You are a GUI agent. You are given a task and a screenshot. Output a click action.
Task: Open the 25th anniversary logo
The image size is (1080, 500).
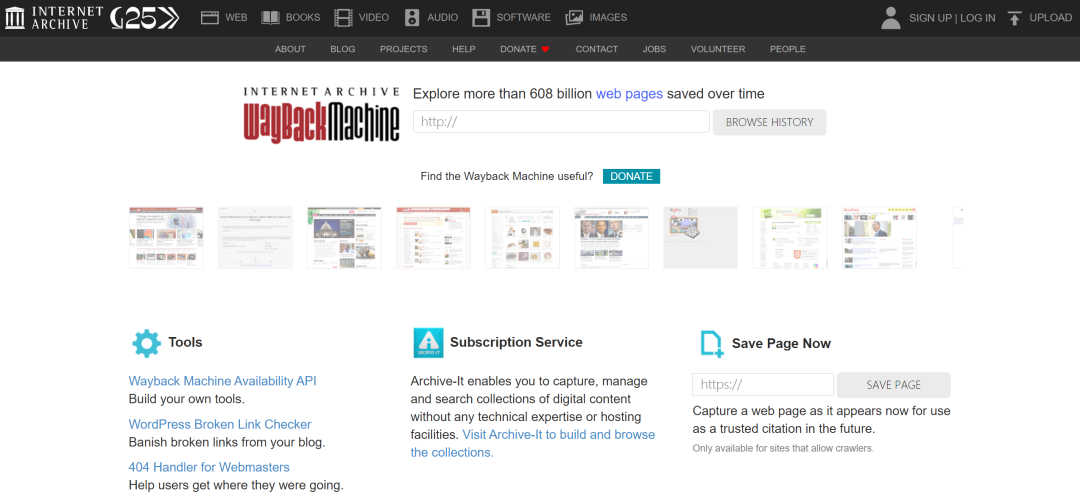pos(145,18)
